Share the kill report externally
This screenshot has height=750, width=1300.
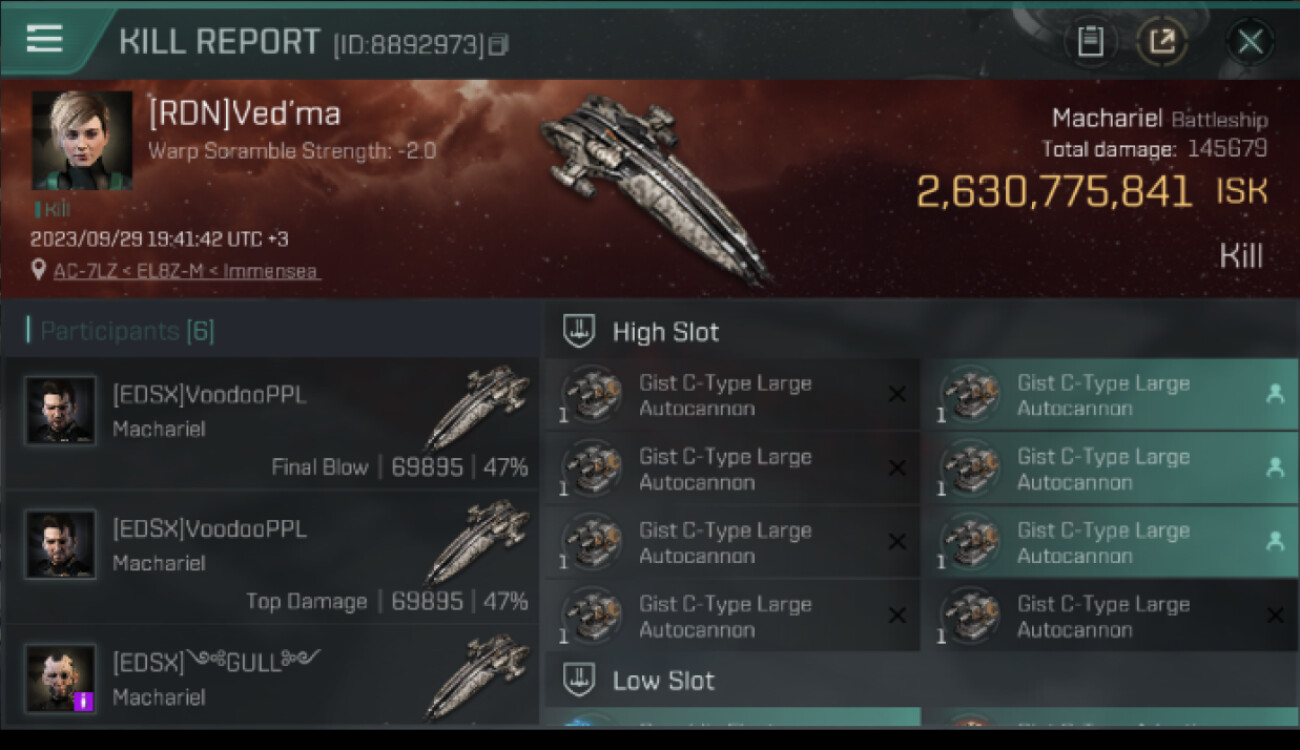(x=1162, y=41)
